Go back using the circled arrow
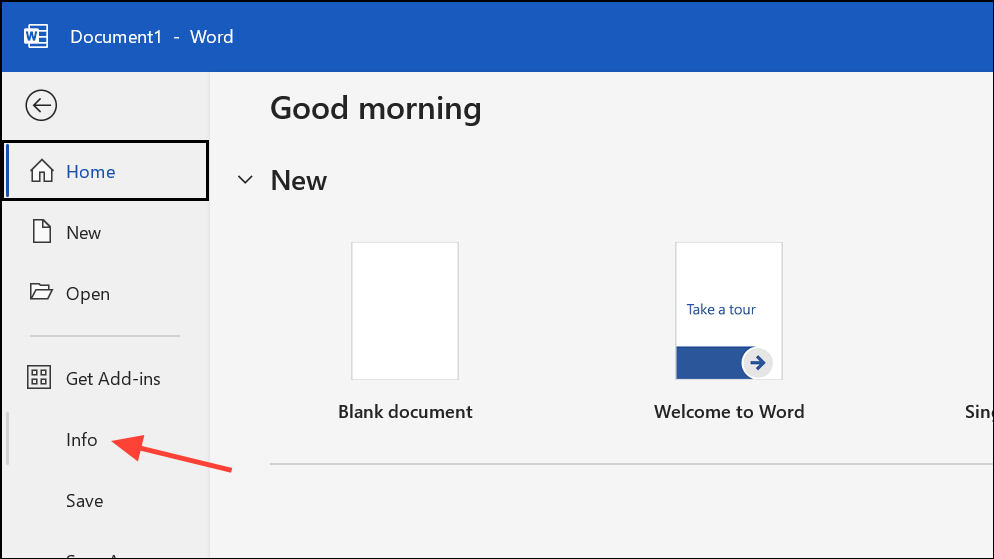The height and width of the screenshot is (559, 994). point(42,105)
